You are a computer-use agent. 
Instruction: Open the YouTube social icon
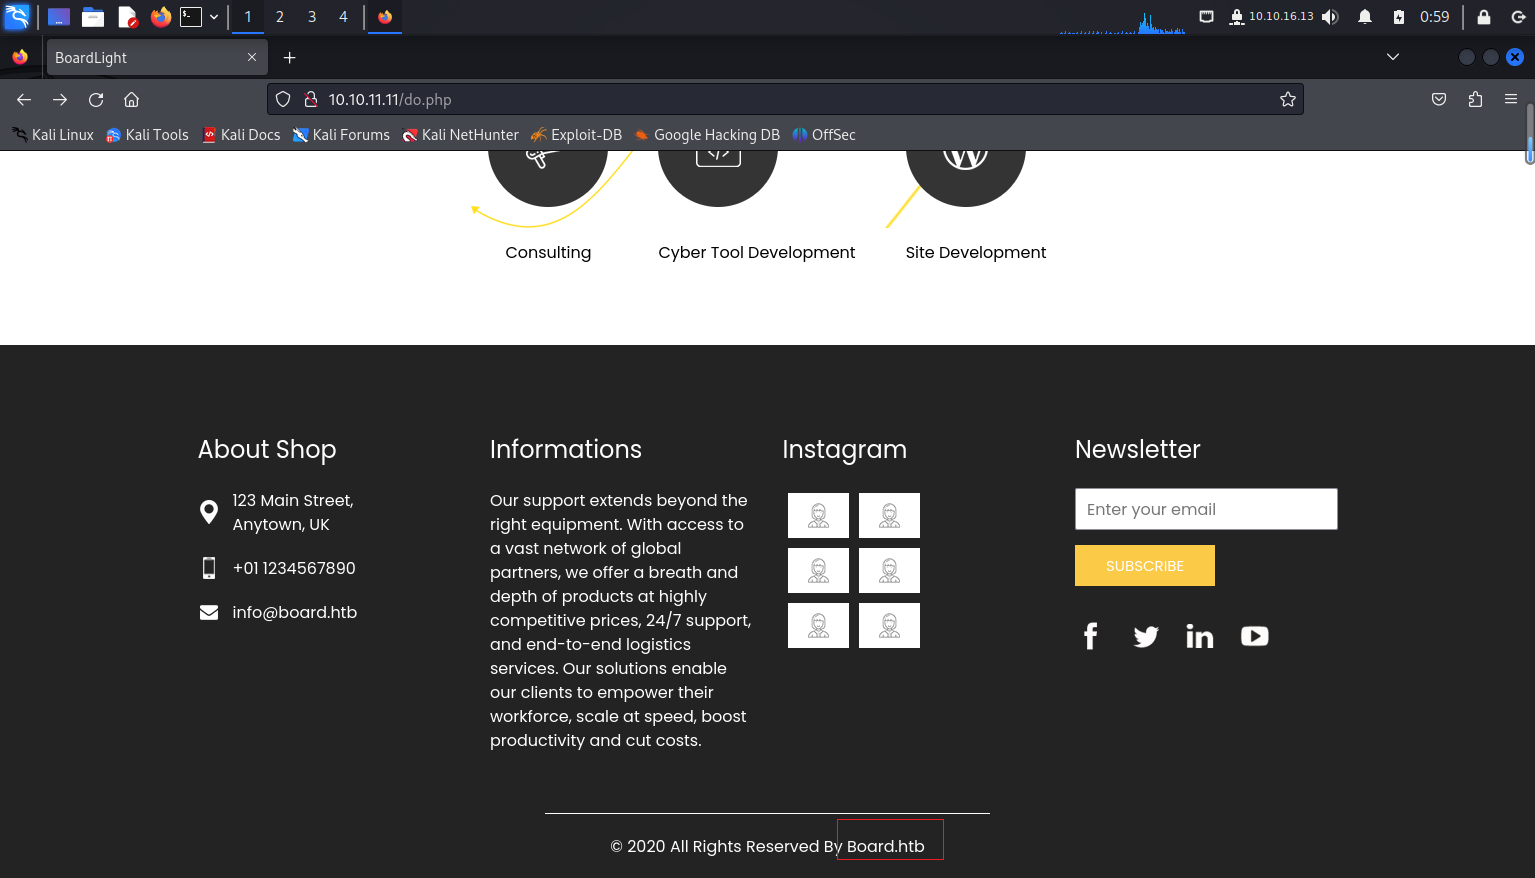(1255, 636)
